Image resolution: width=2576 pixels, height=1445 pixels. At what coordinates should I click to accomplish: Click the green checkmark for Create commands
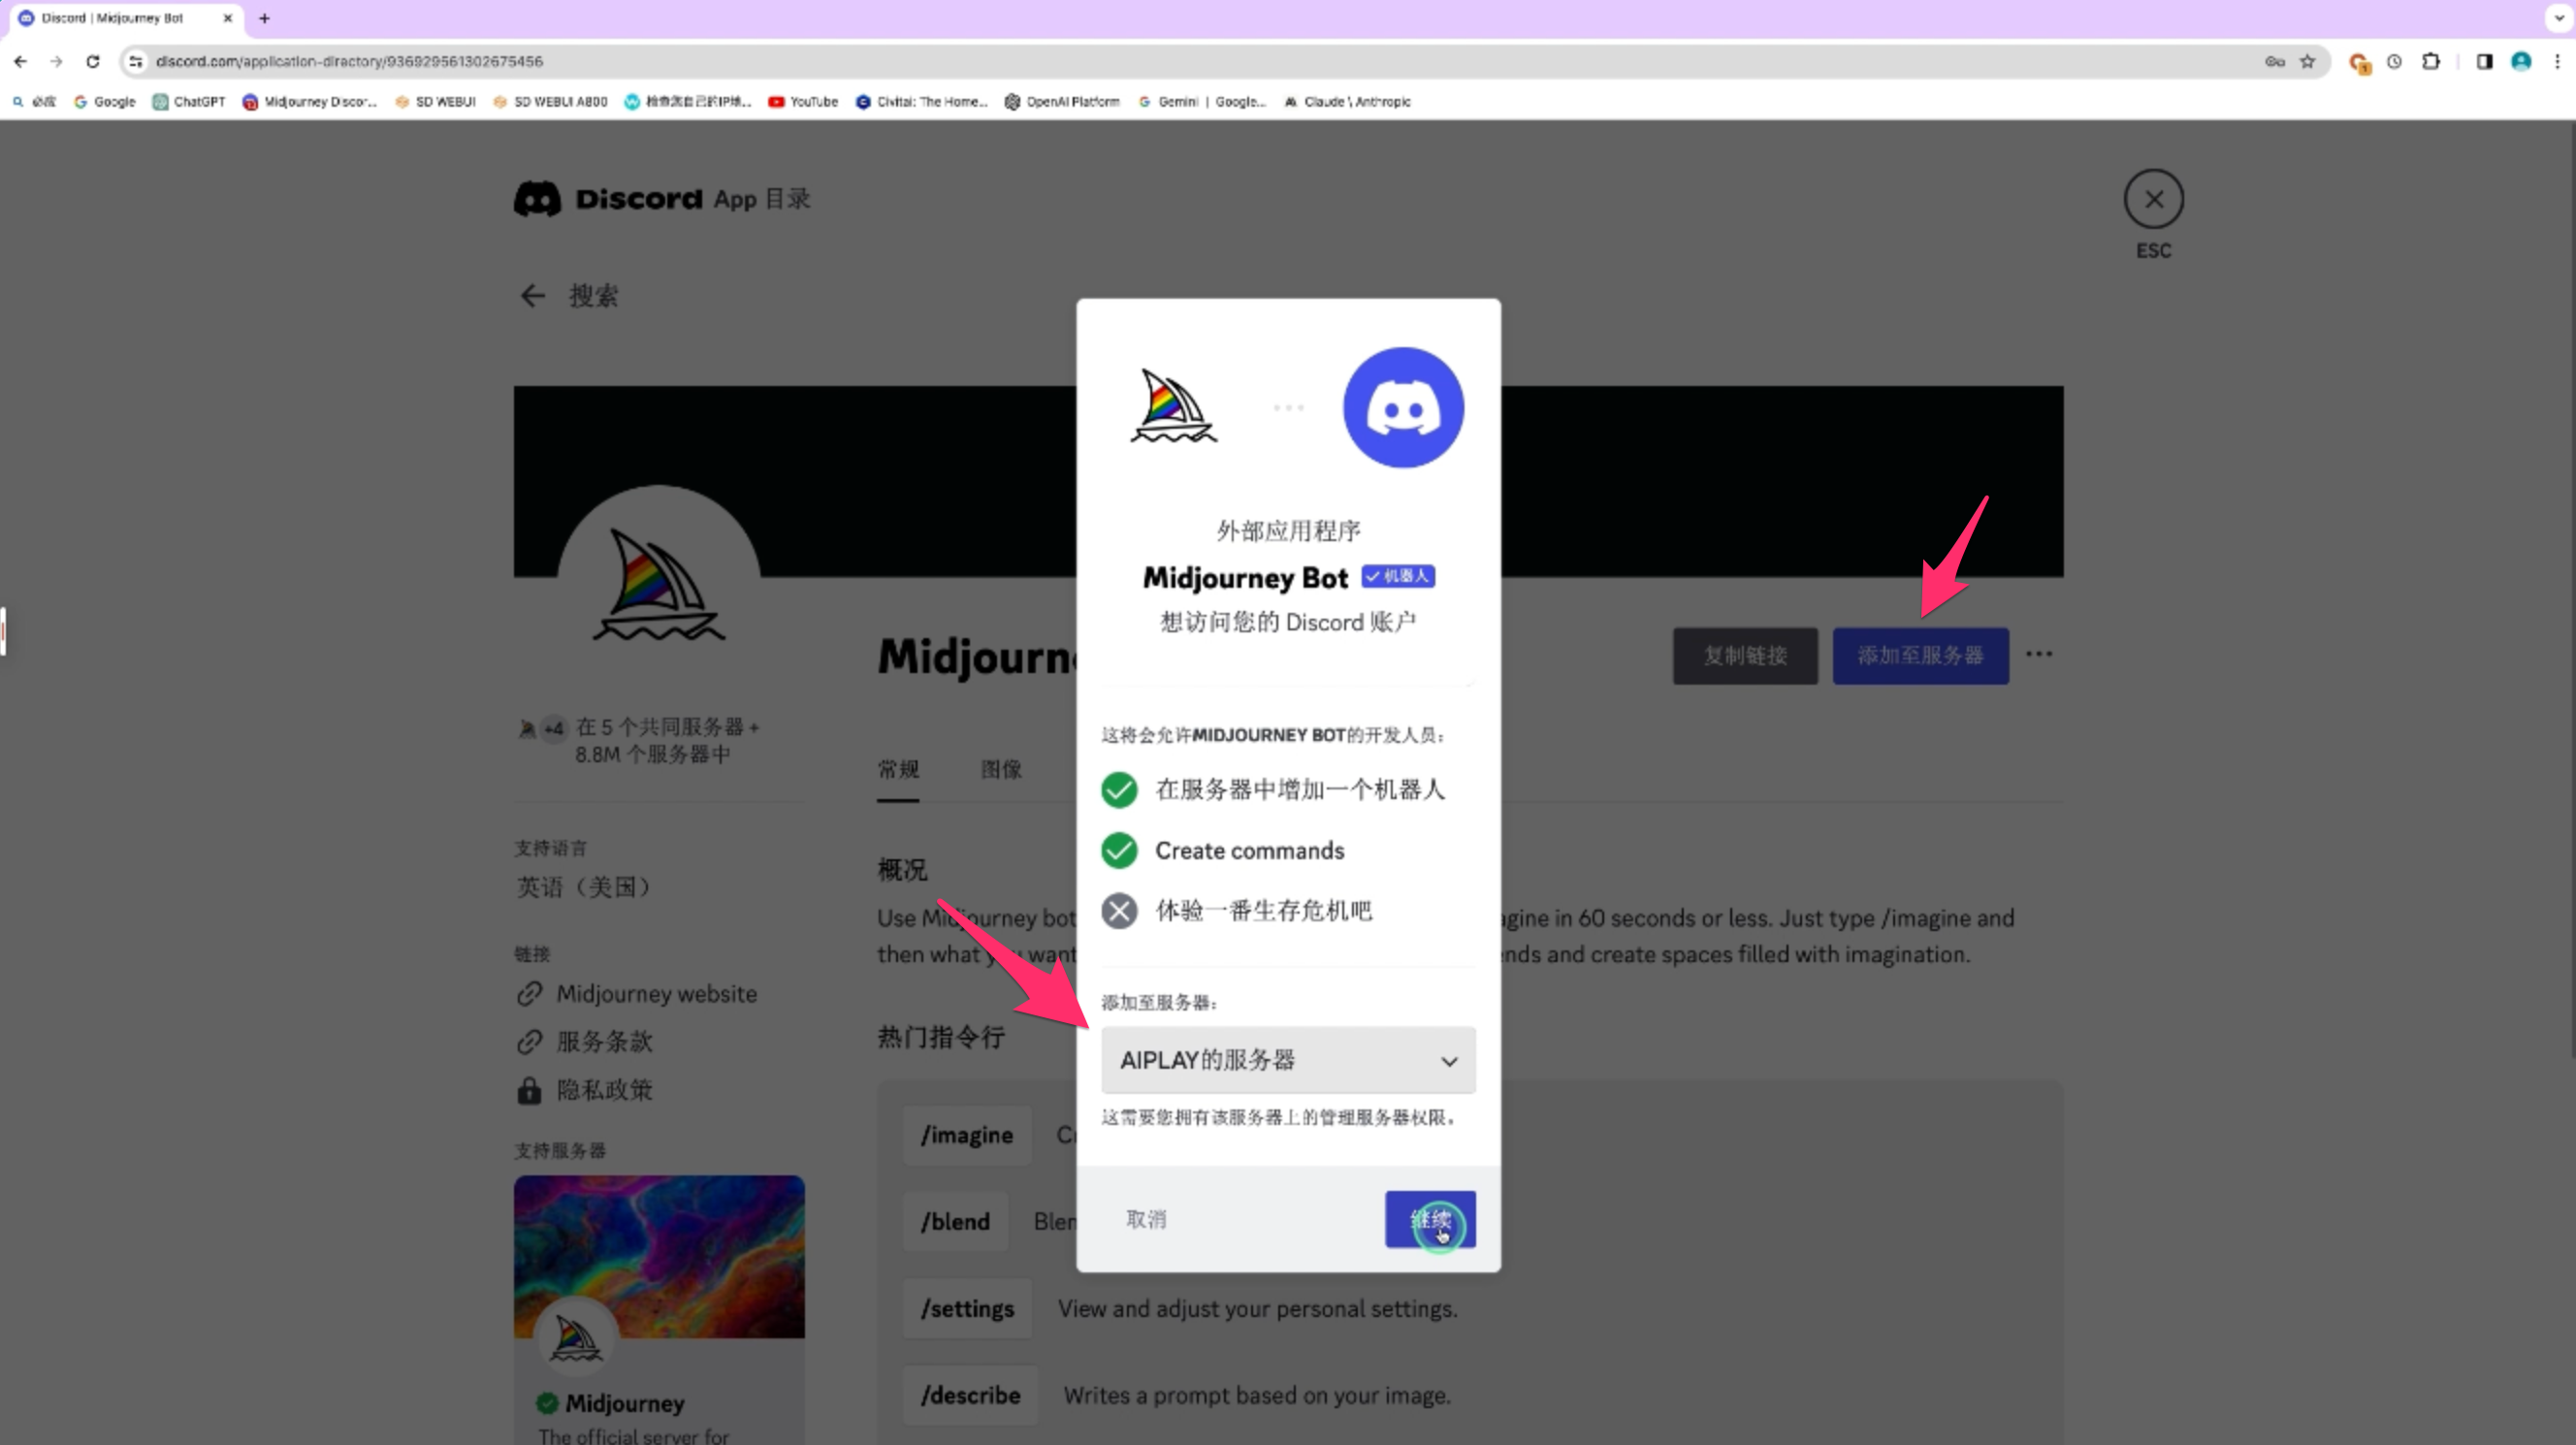(1119, 850)
